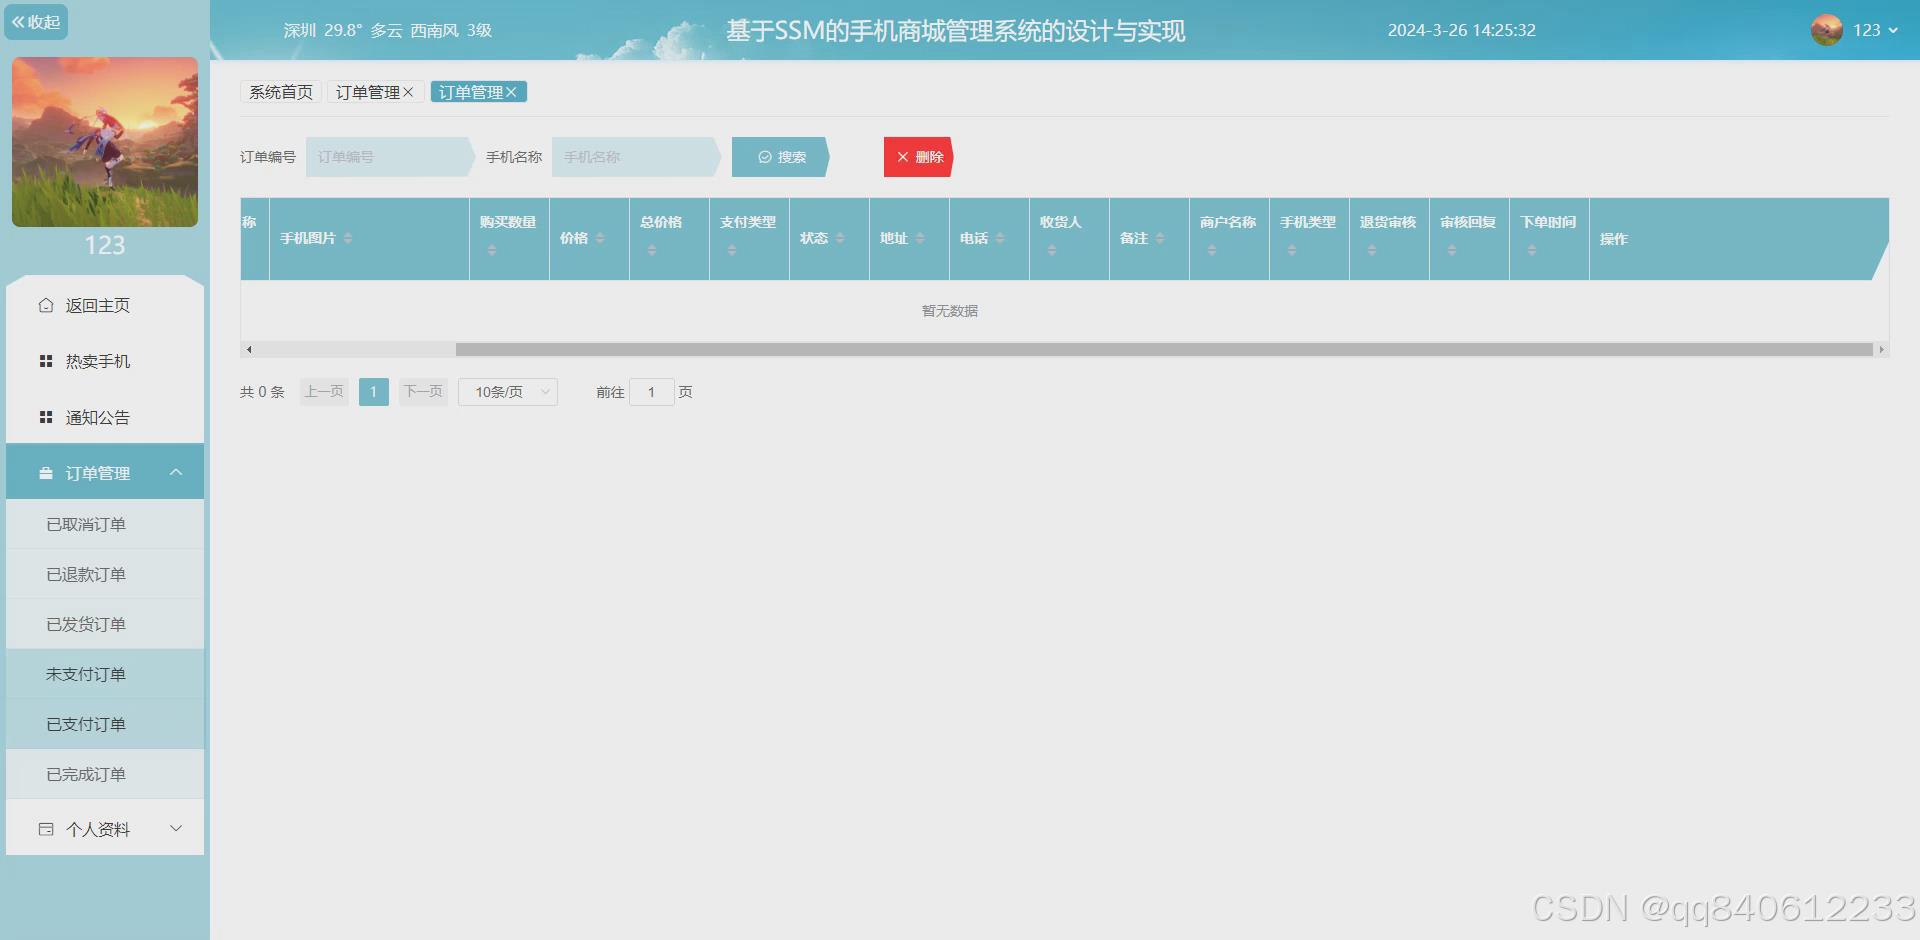
Task: Open the 10条/页 page size dropdown
Action: (x=507, y=391)
